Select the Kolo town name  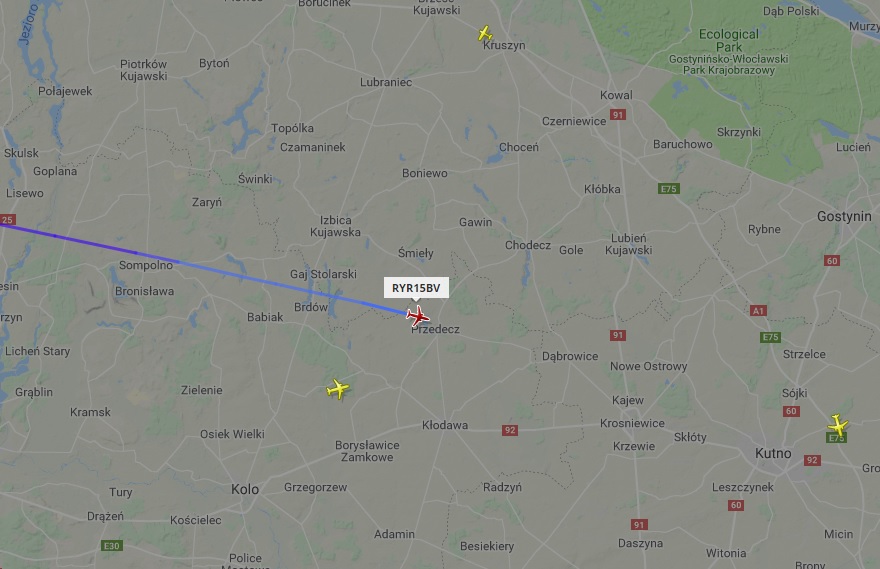245,489
